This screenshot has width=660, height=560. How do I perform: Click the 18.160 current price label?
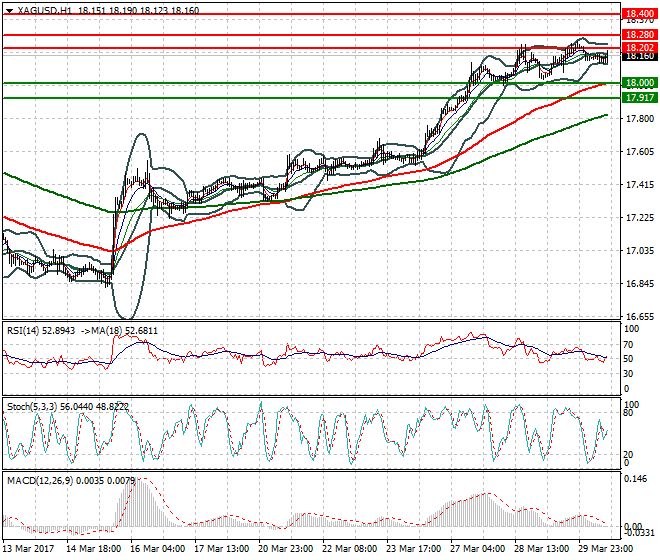click(640, 56)
